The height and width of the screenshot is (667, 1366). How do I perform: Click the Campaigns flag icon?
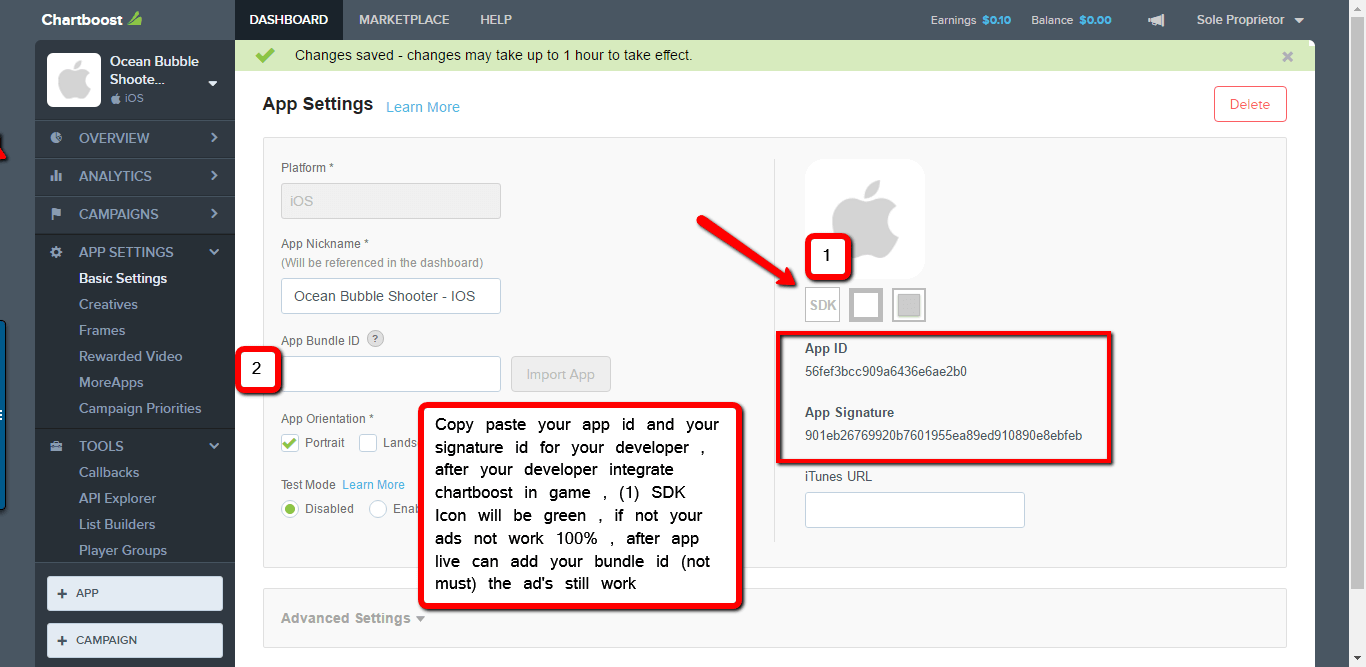57,214
